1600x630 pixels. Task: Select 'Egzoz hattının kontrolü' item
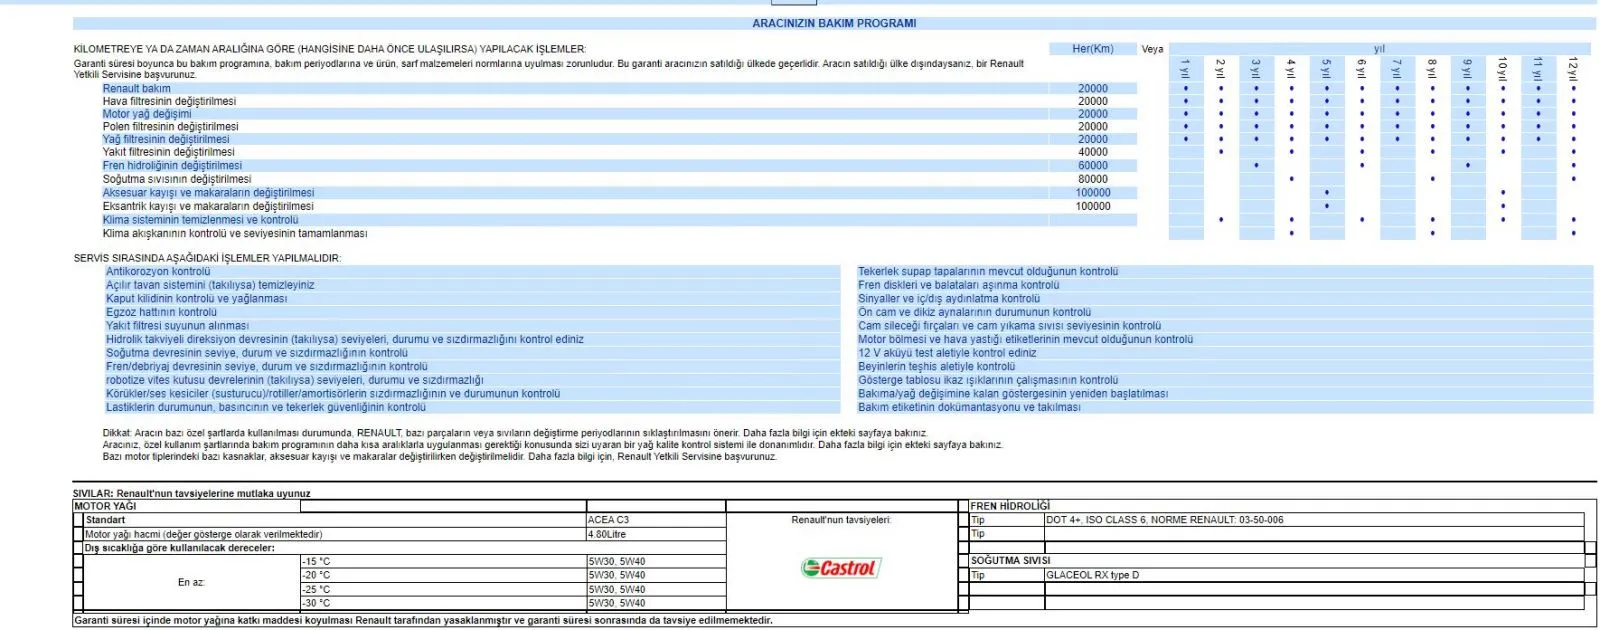pos(161,312)
